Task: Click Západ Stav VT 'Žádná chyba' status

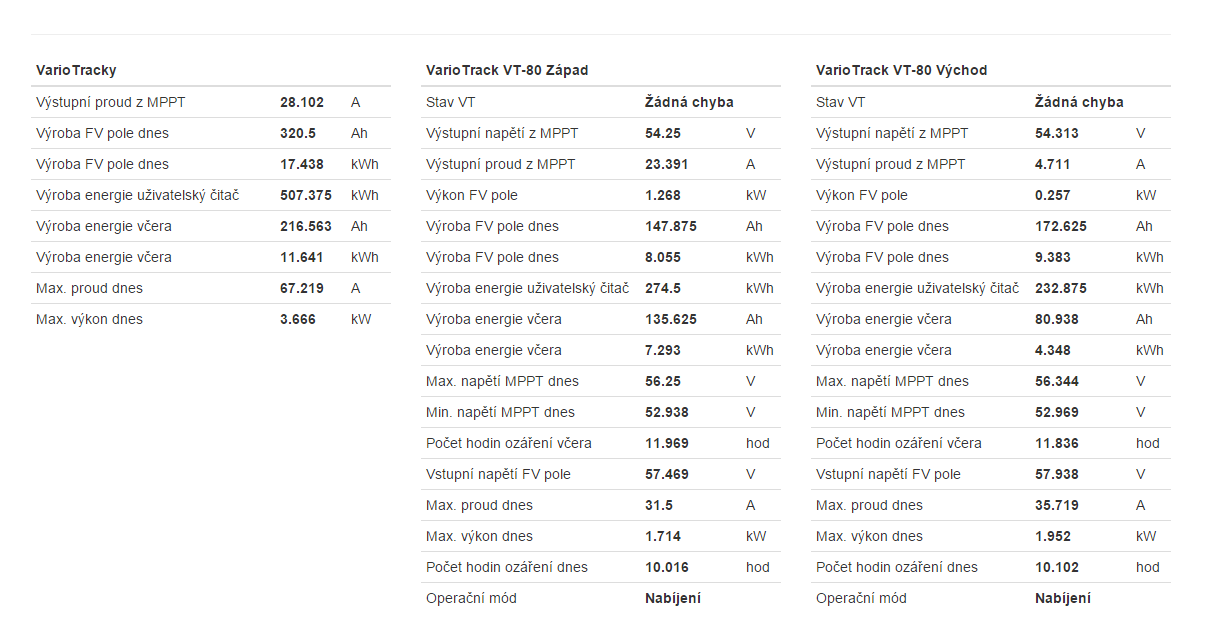Action: (689, 102)
